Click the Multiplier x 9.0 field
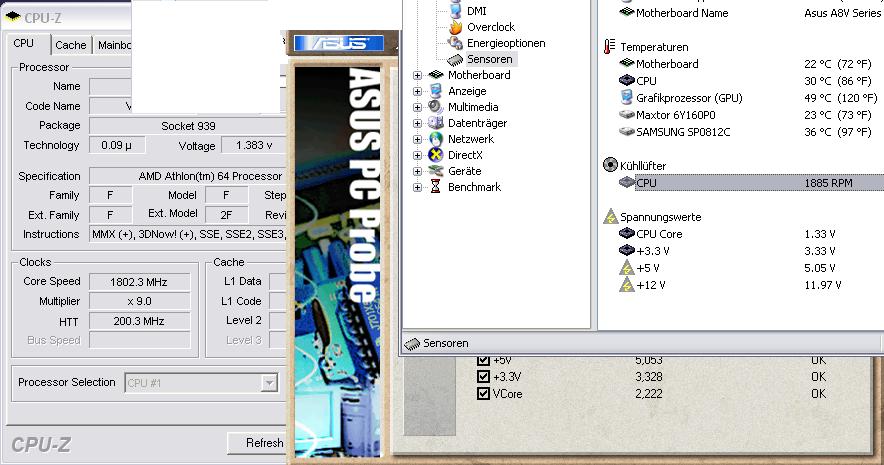Image resolution: width=884 pixels, height=465 pixels. tap(139, 301)
